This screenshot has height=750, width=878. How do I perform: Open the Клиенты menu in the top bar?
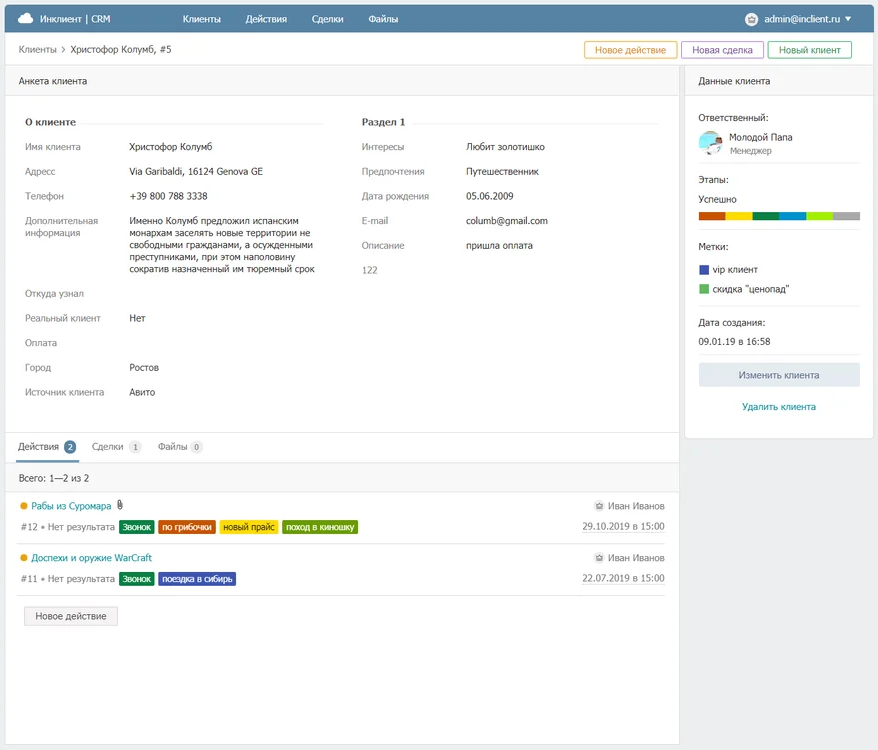(201, 19)
